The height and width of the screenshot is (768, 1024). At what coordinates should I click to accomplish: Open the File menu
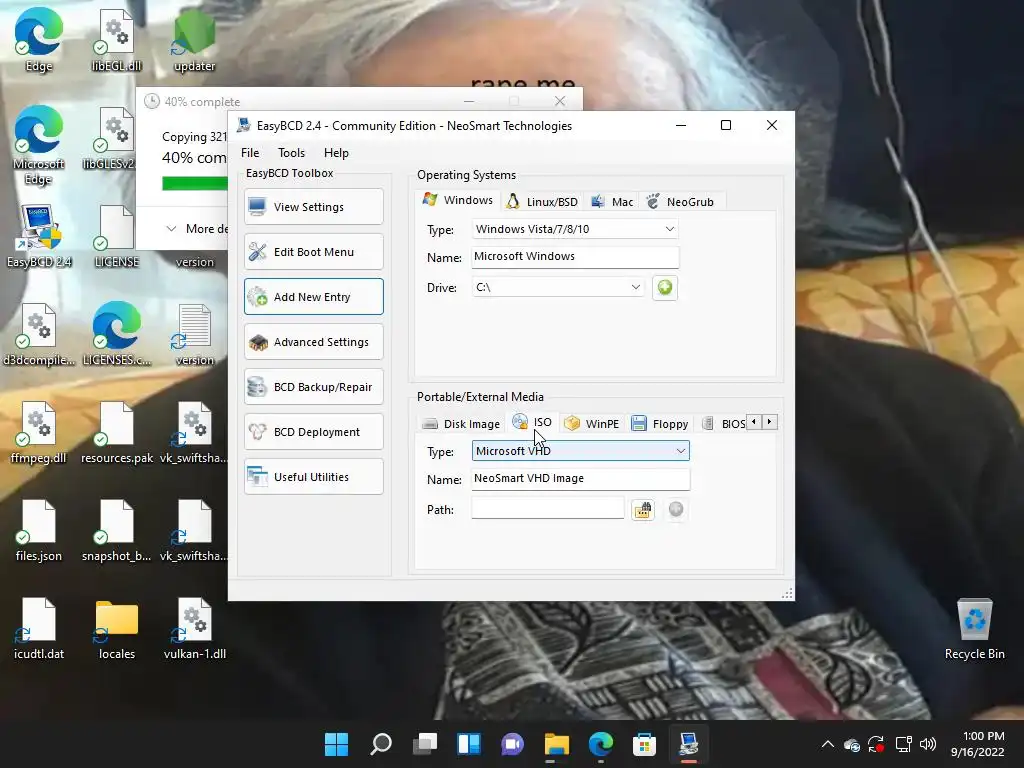pos(250,153)
